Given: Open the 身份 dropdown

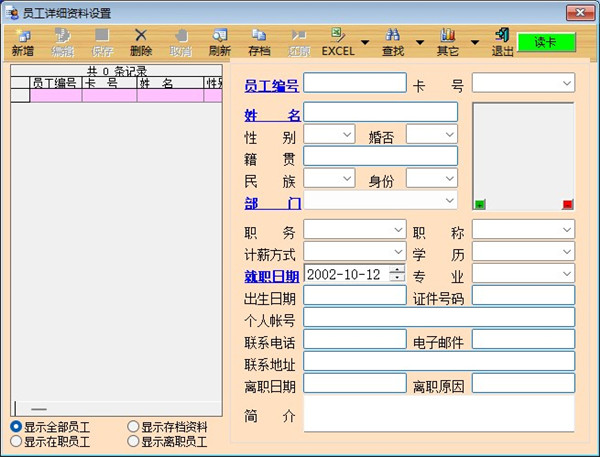Looking at the screenshot, I should tap(432, 178).
